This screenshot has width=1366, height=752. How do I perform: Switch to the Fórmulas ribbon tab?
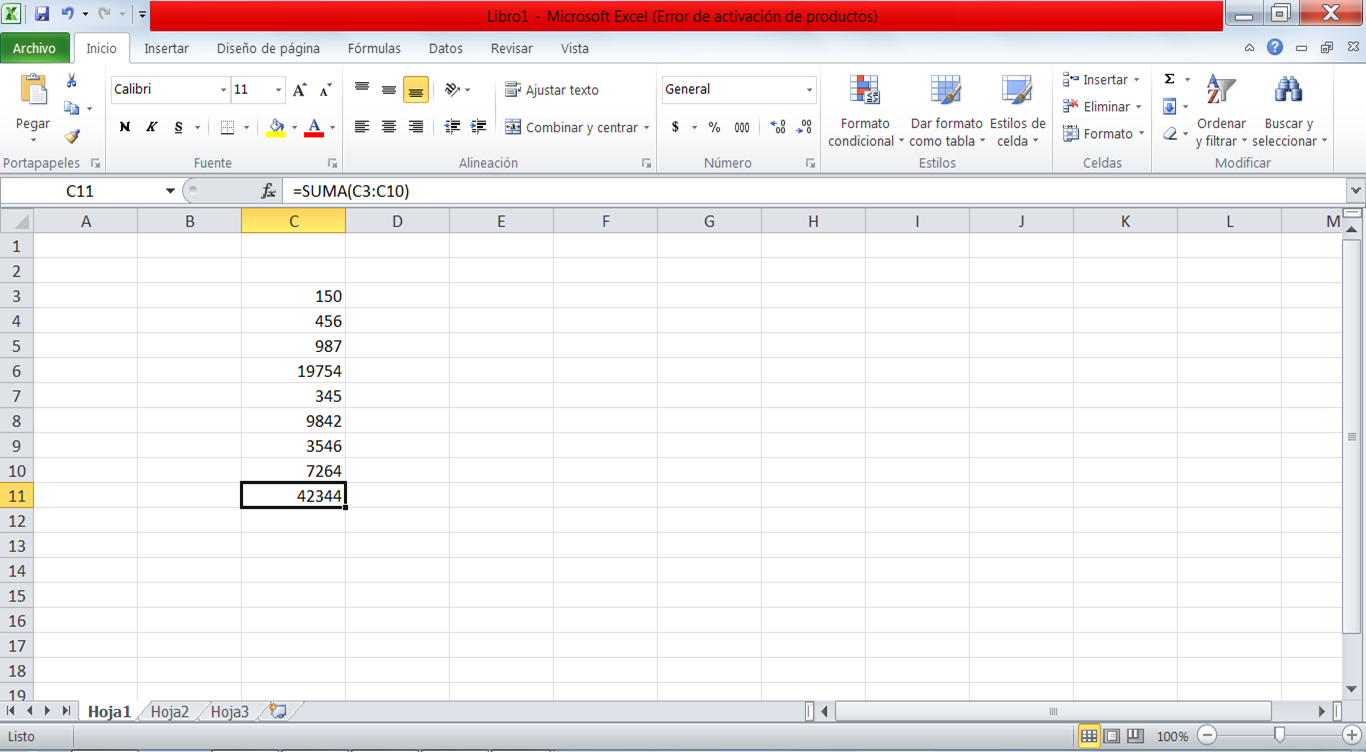[374, 48]
